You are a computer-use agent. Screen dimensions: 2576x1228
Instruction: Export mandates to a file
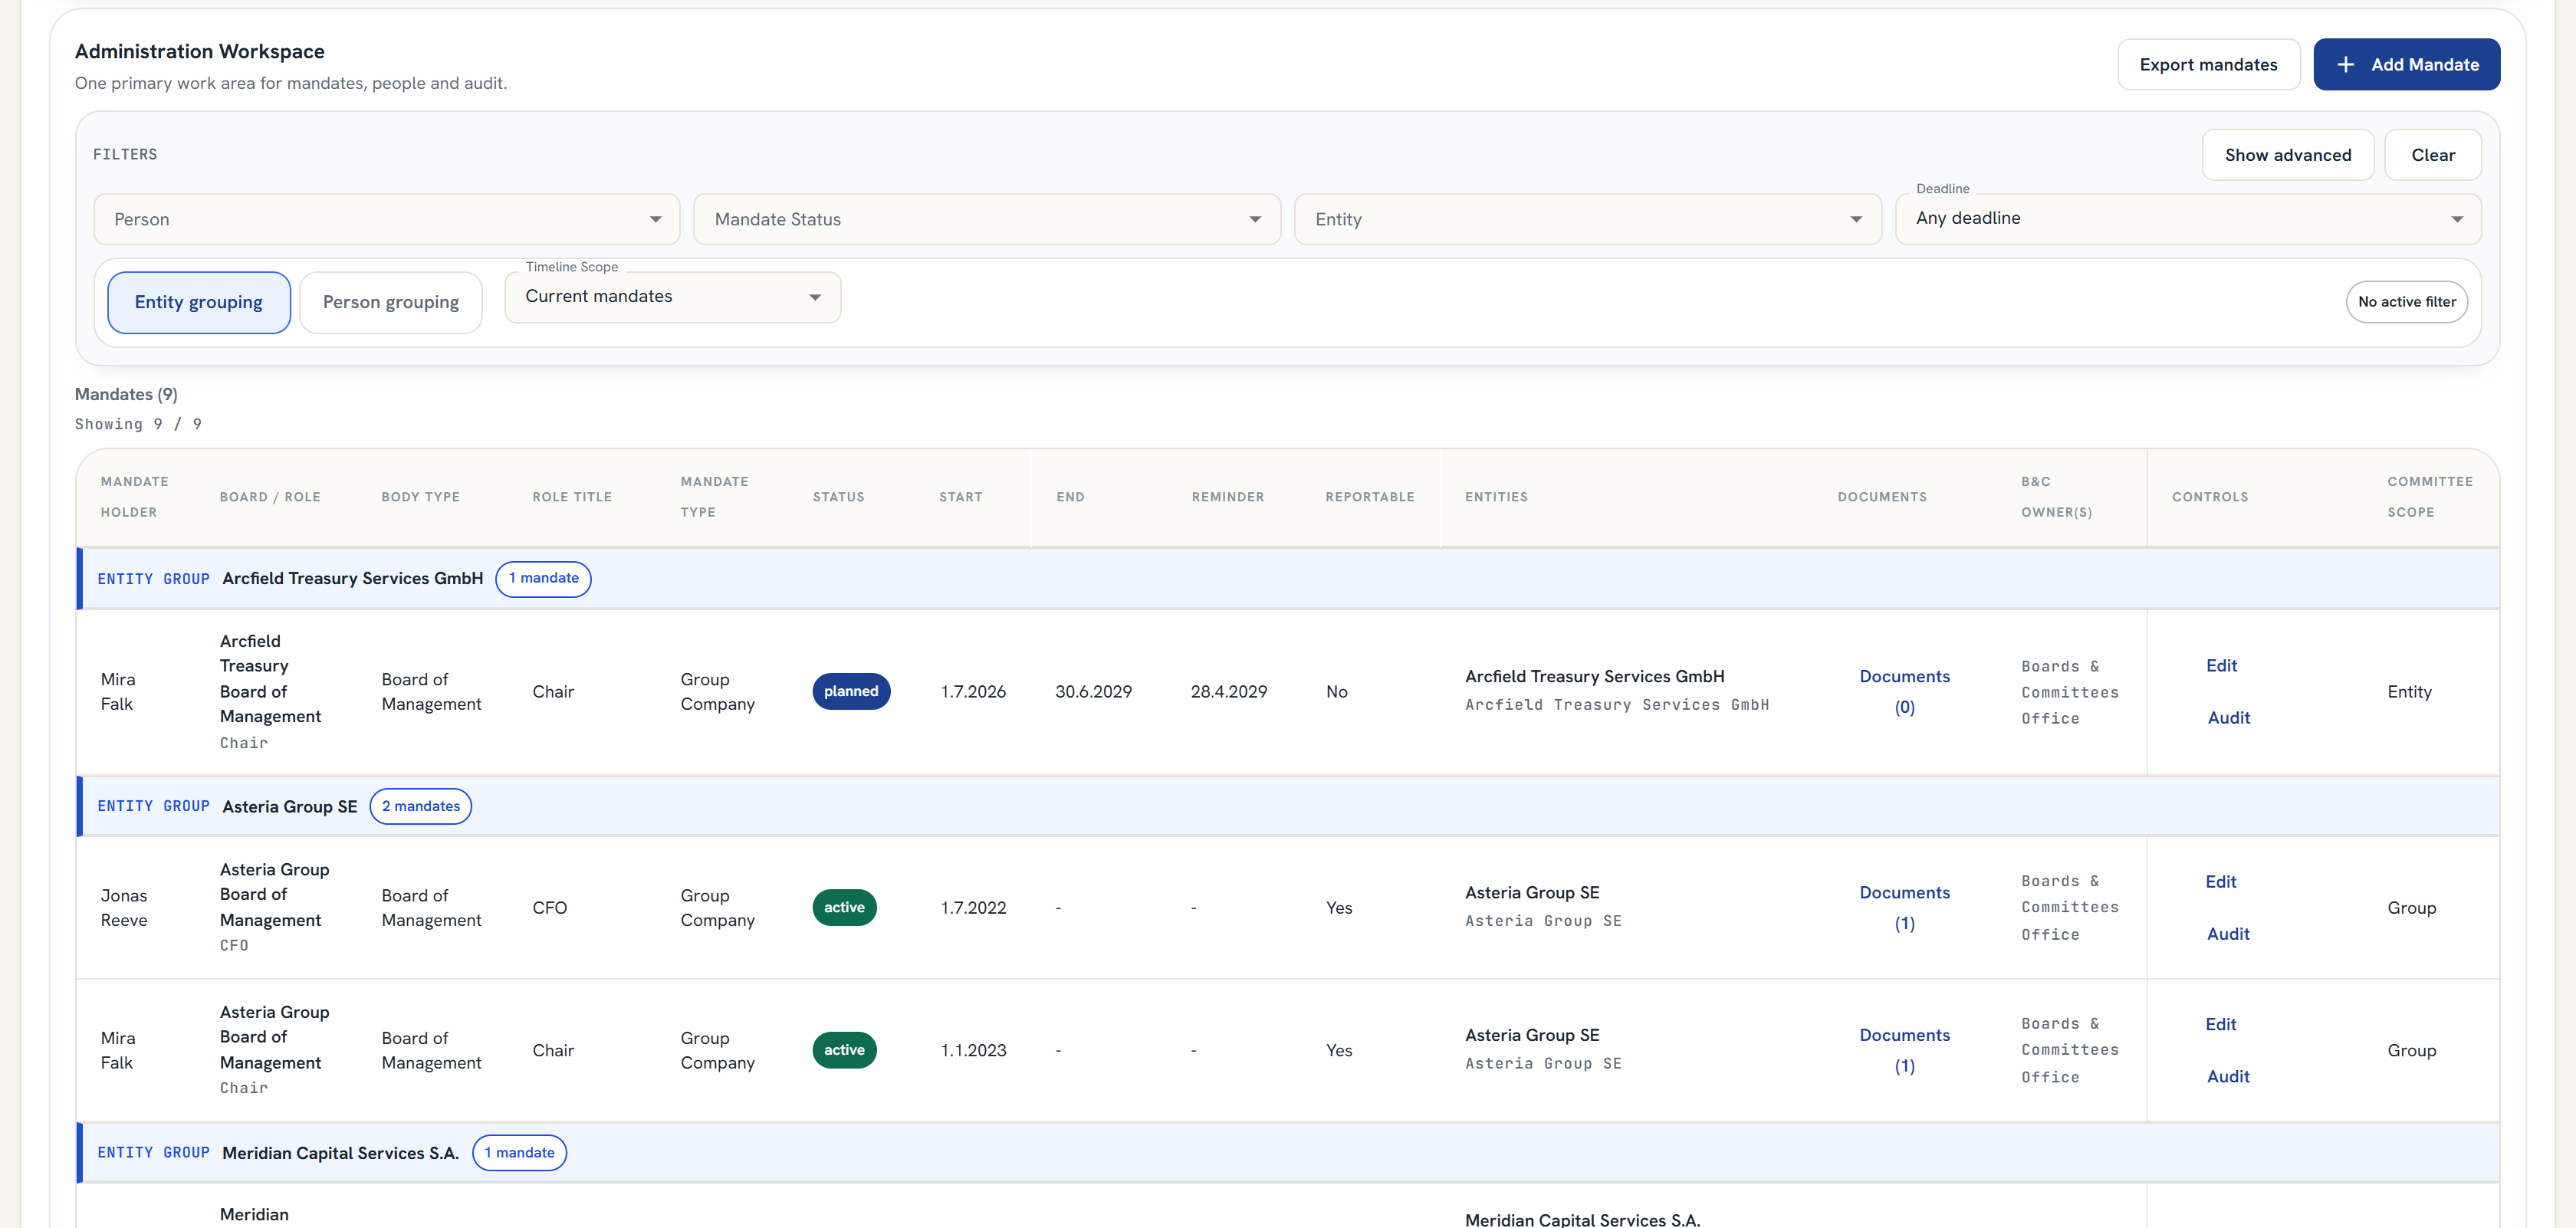click(x=2208, y=65)
